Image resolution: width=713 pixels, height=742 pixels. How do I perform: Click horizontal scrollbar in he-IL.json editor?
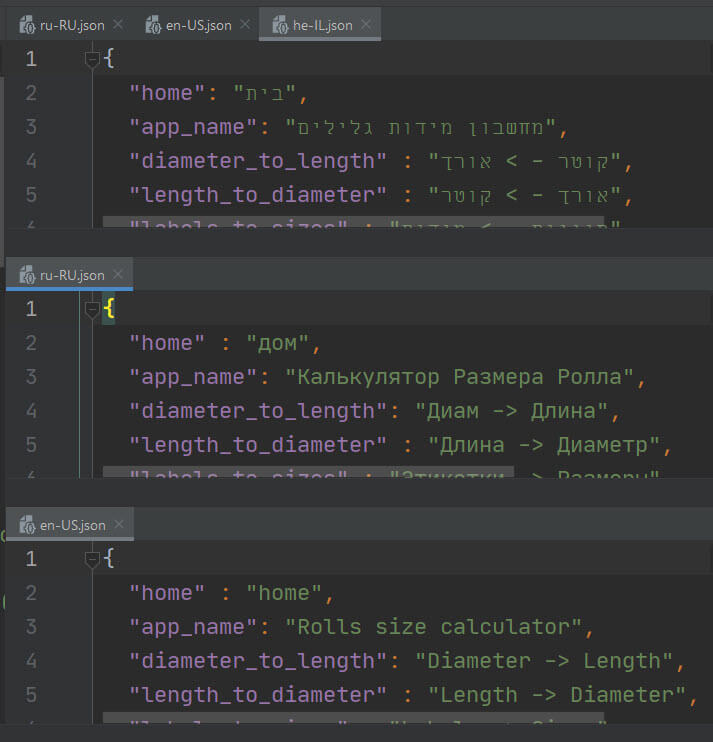point(353,222)
